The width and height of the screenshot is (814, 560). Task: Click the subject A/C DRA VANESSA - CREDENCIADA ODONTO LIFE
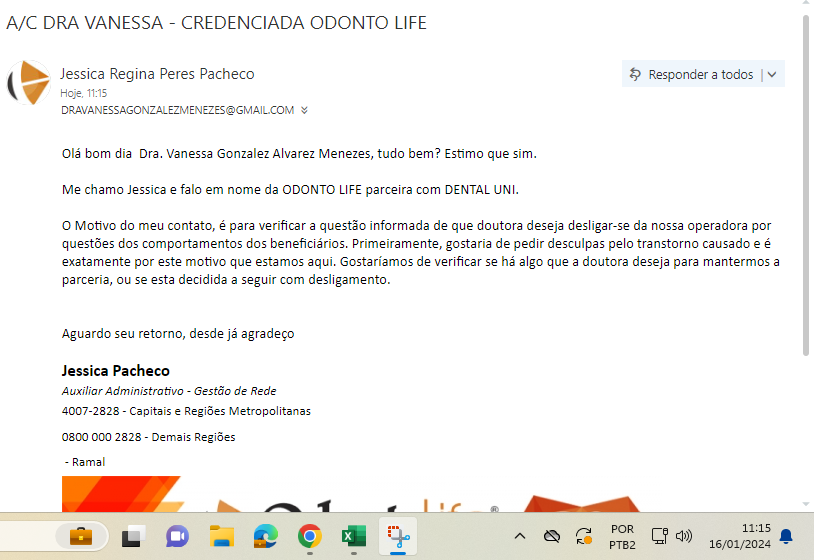coord(216,23)
